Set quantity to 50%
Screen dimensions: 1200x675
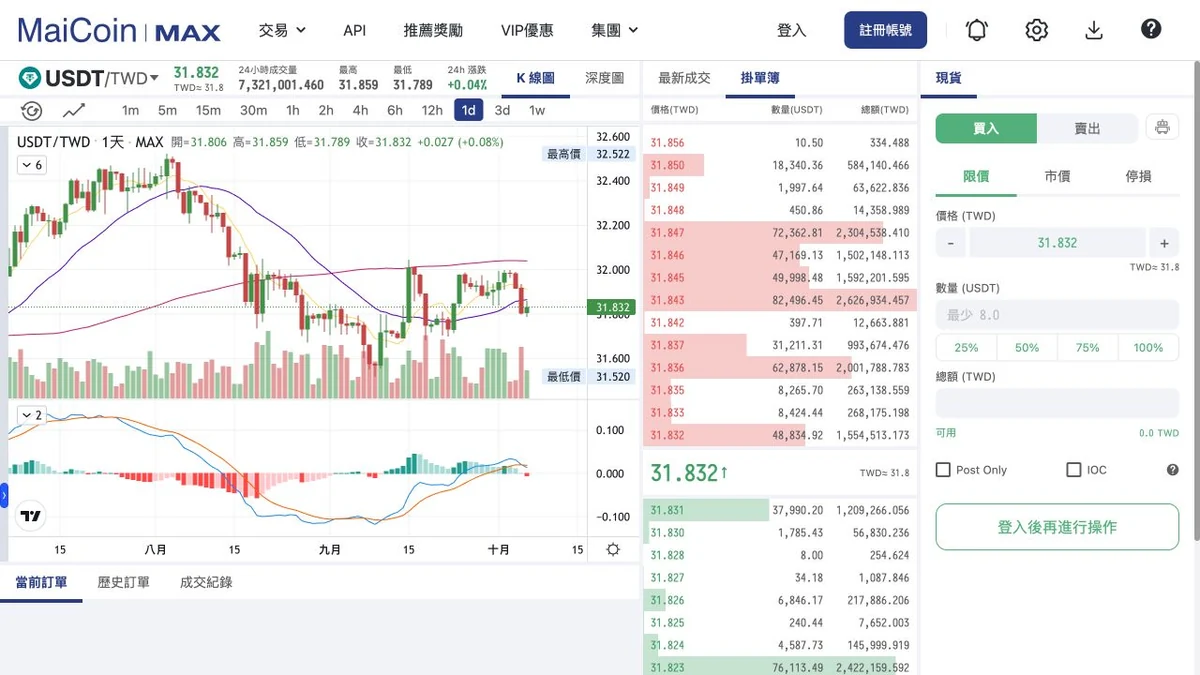click(1027, 348)
